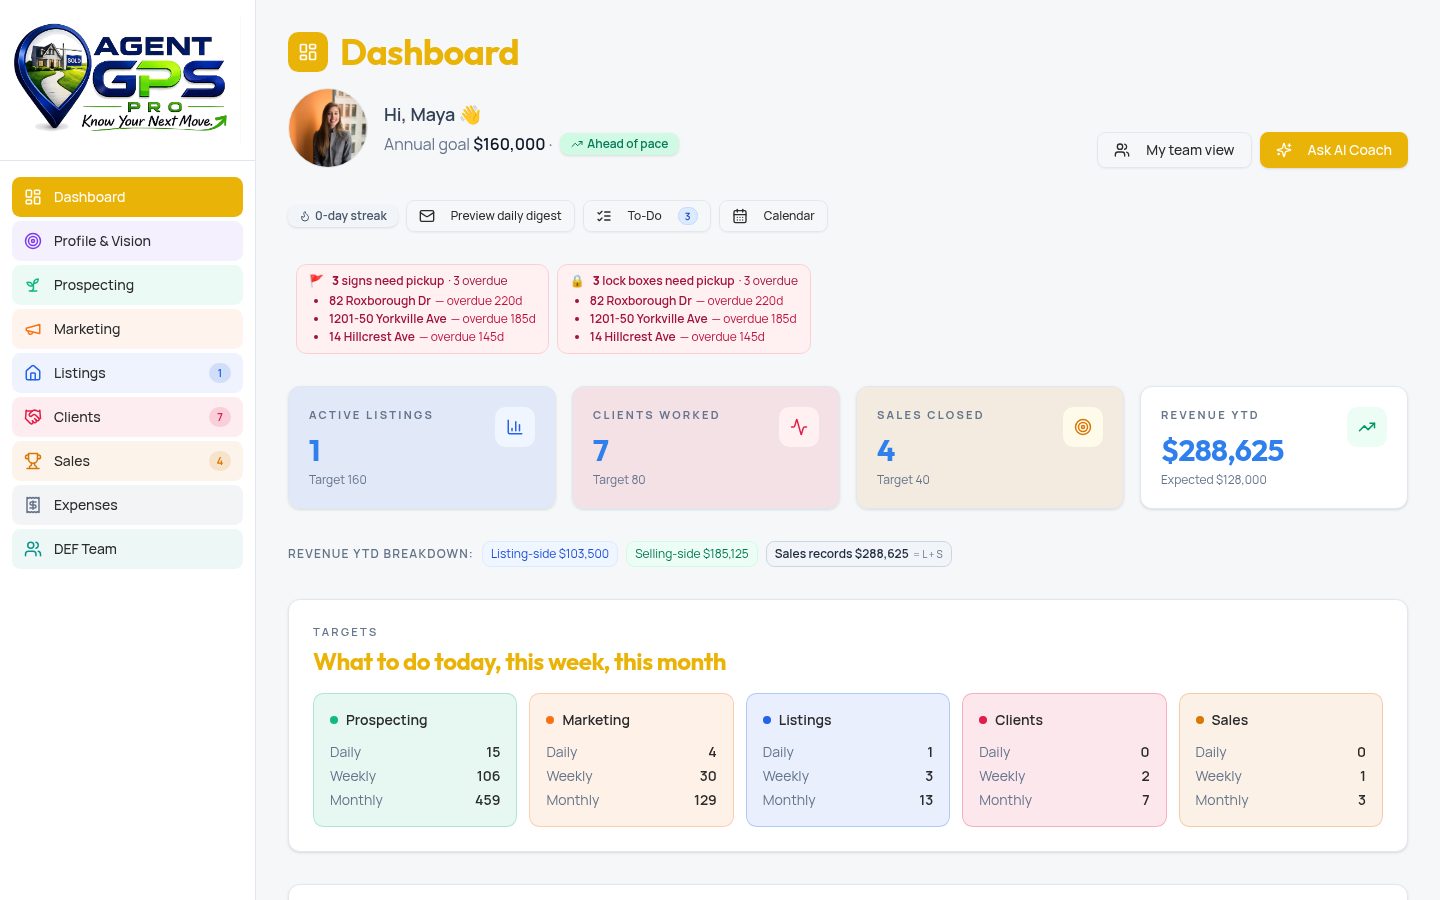Click the people icon on My team view
1440x900 pixels.
tap(1122, 150)
